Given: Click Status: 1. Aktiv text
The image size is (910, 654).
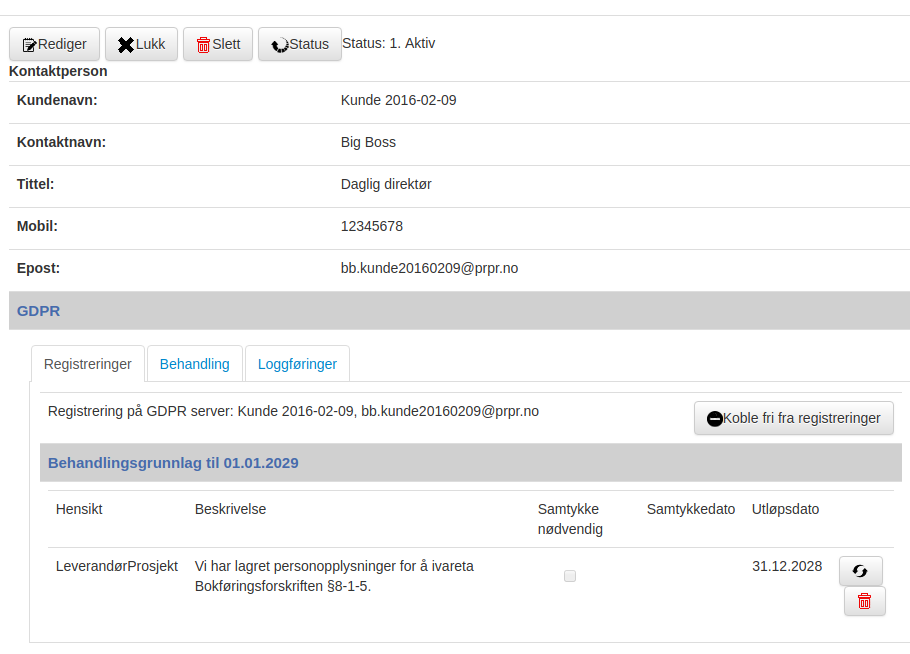Looking at the screenshot, I should coord(388,44).
